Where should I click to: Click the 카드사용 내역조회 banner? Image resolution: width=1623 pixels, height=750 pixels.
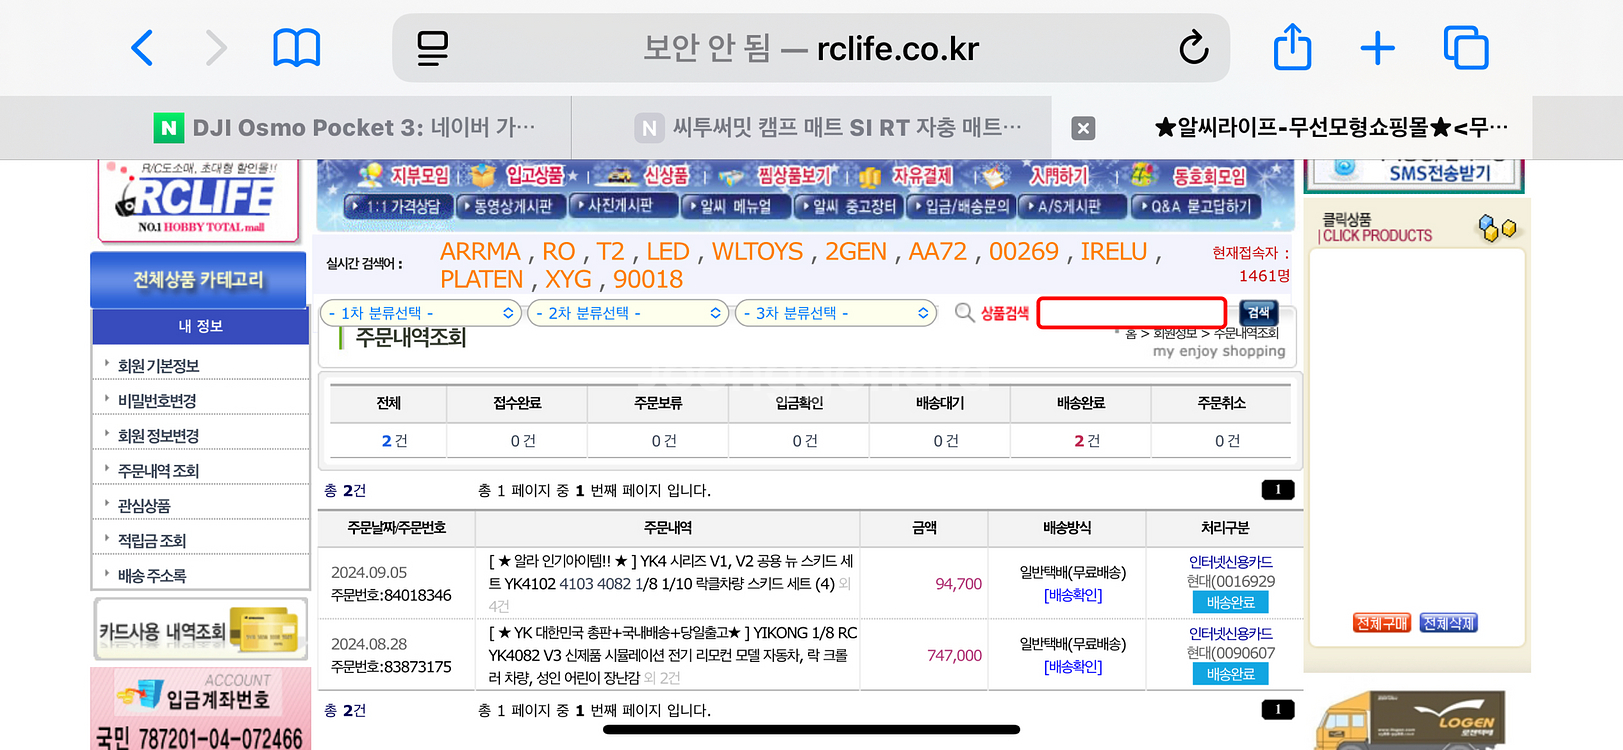coord(200,630)
